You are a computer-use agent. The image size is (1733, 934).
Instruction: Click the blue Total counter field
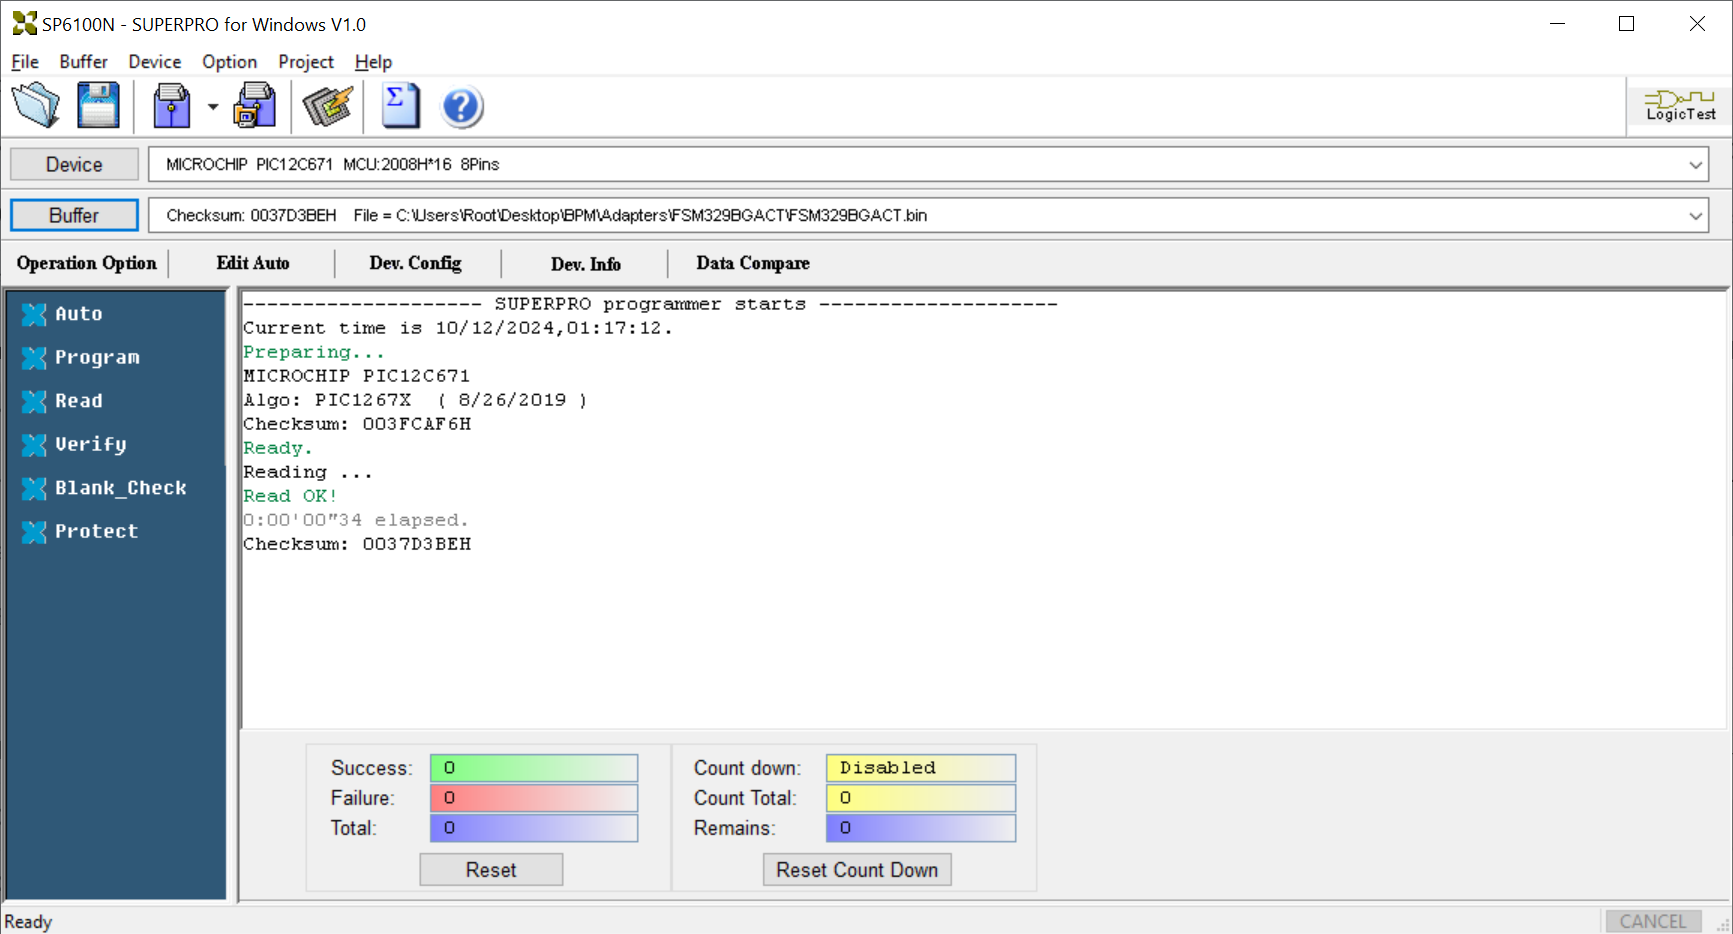pyautogui.click(x=534, y=828)
